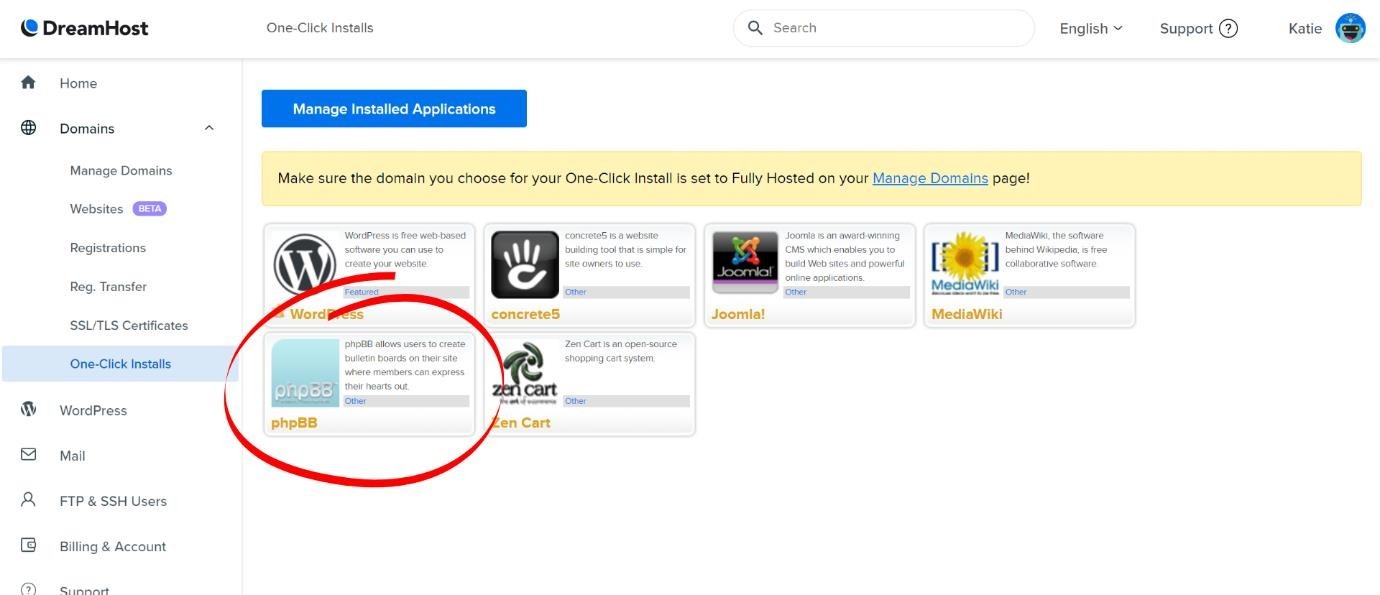Collapse the Domains section
This screenshot has width=1380, height=595.
[209, 128]
